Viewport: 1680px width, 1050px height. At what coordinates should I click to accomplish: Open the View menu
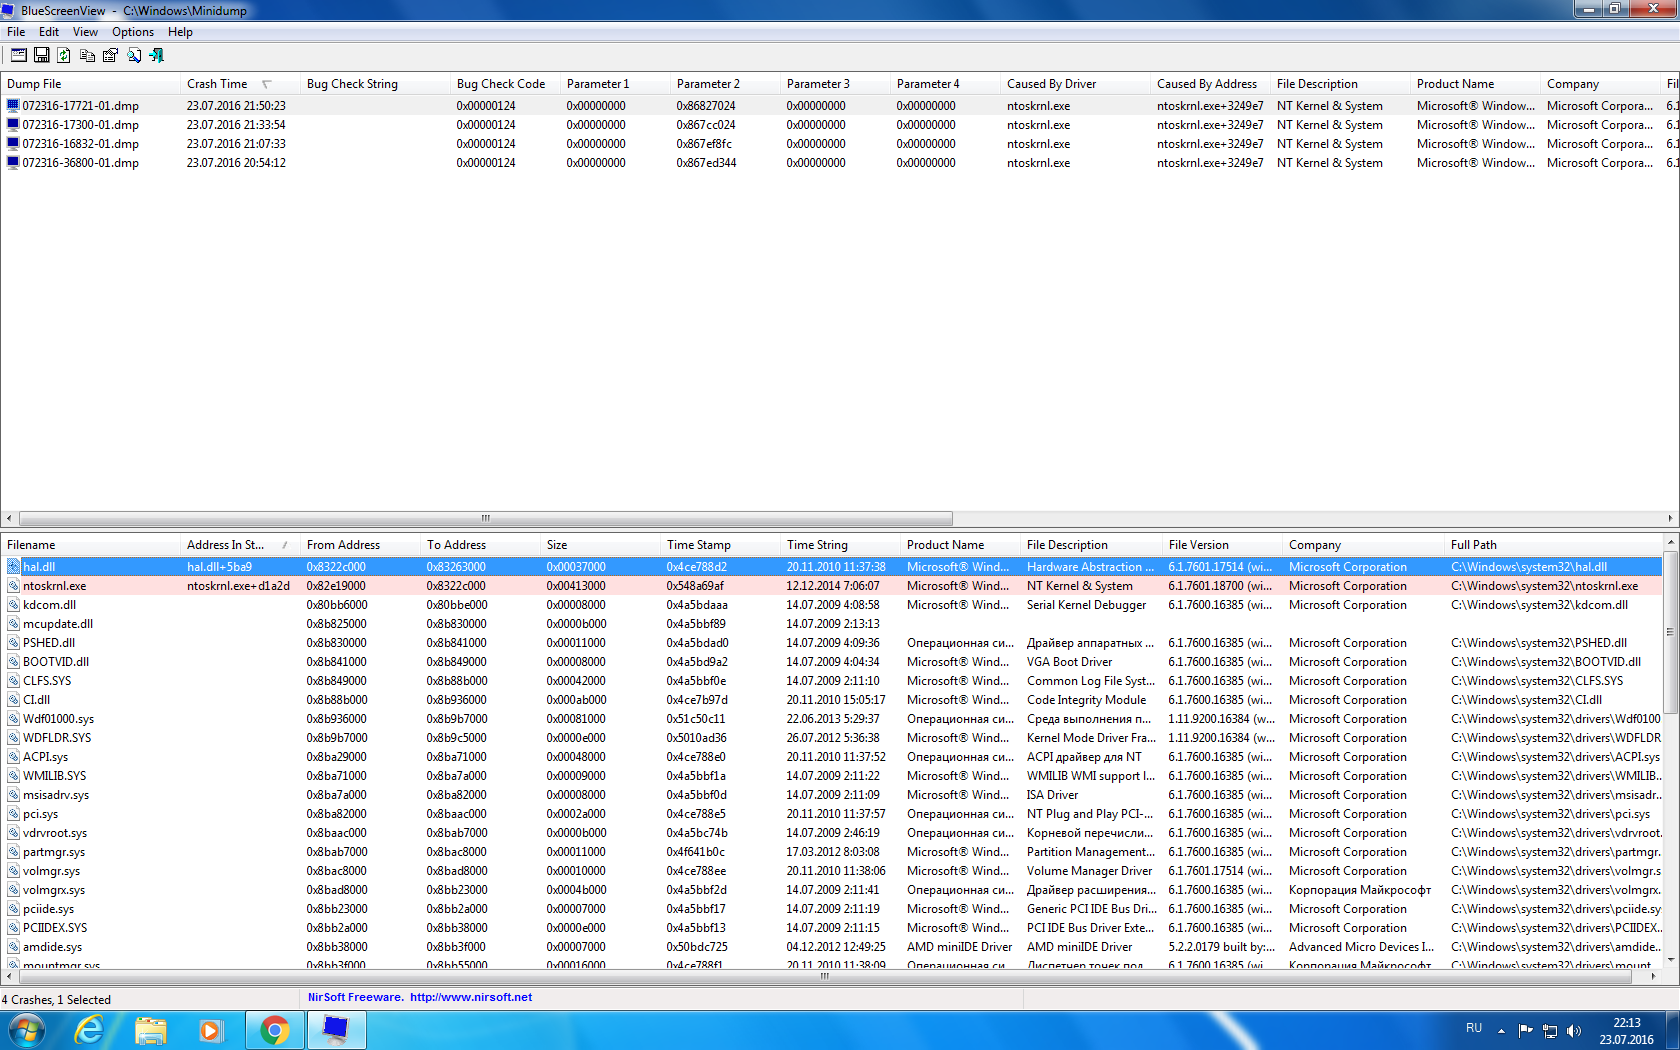85,32
